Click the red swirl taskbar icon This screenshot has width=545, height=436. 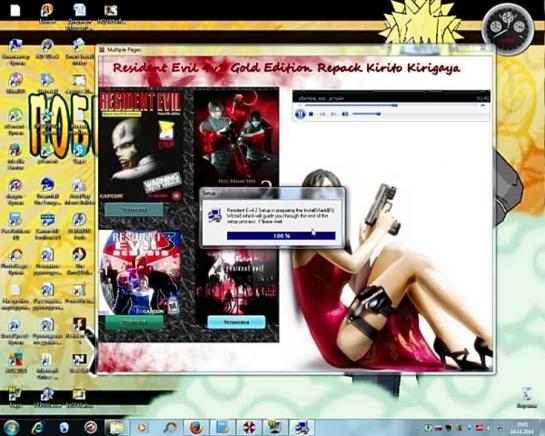coord(170,428)
